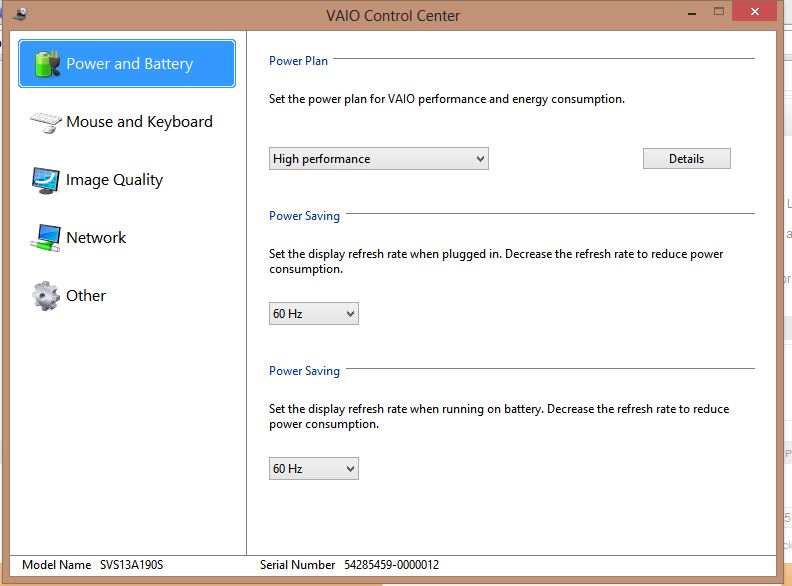Click the second Power Saving heading for battery
The height and width of the screenshot is (586, 792).
pyautogui.click(x=305, y=371)
